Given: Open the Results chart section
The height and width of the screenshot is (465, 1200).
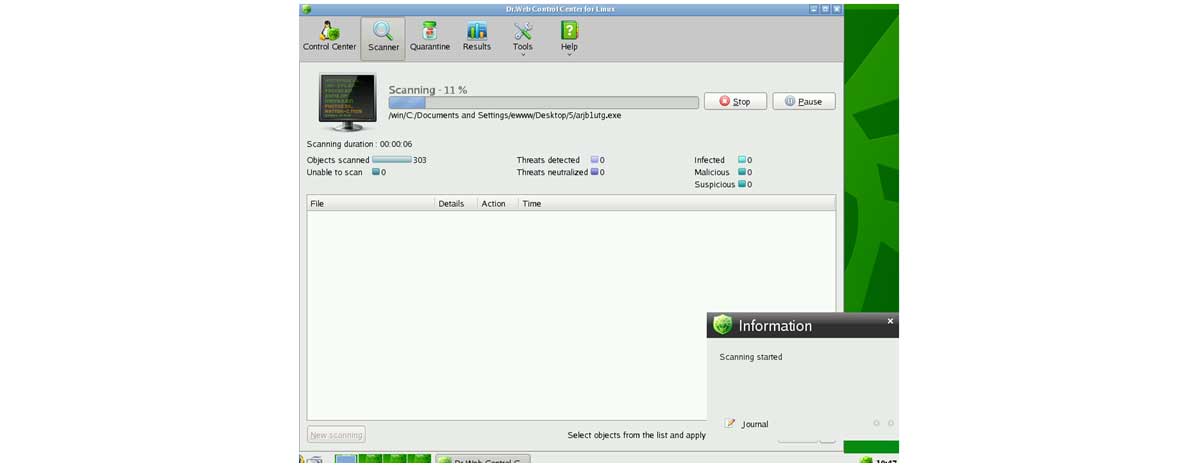Looking at the screenshot, I should click(x=477, y=37).
